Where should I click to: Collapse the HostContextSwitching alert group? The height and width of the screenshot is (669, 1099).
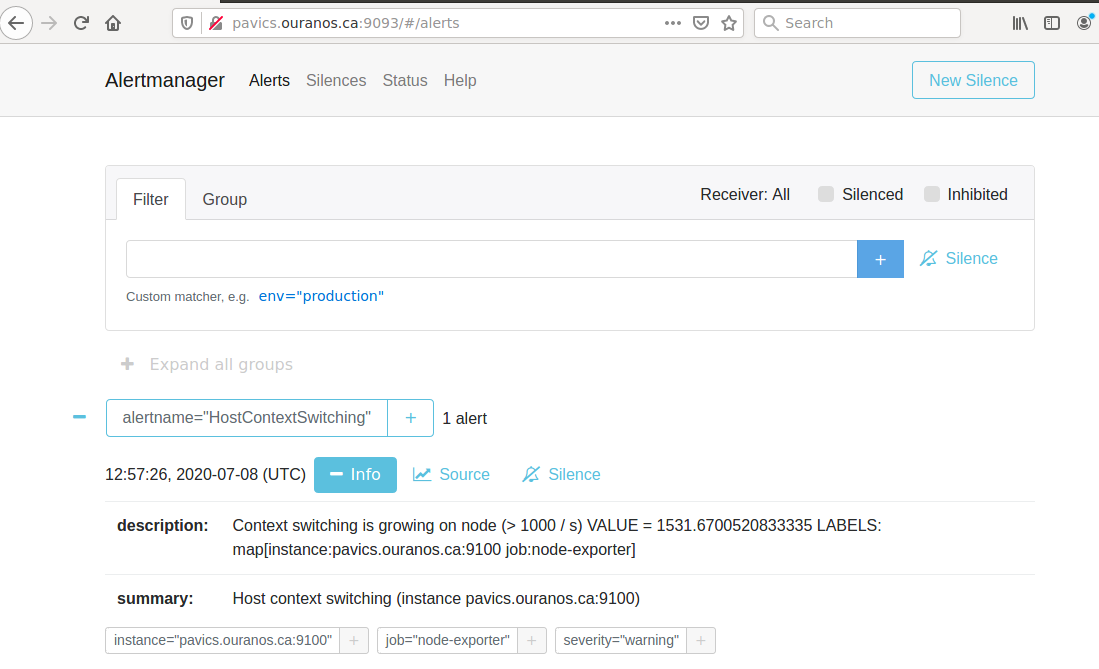coord(78,417)
